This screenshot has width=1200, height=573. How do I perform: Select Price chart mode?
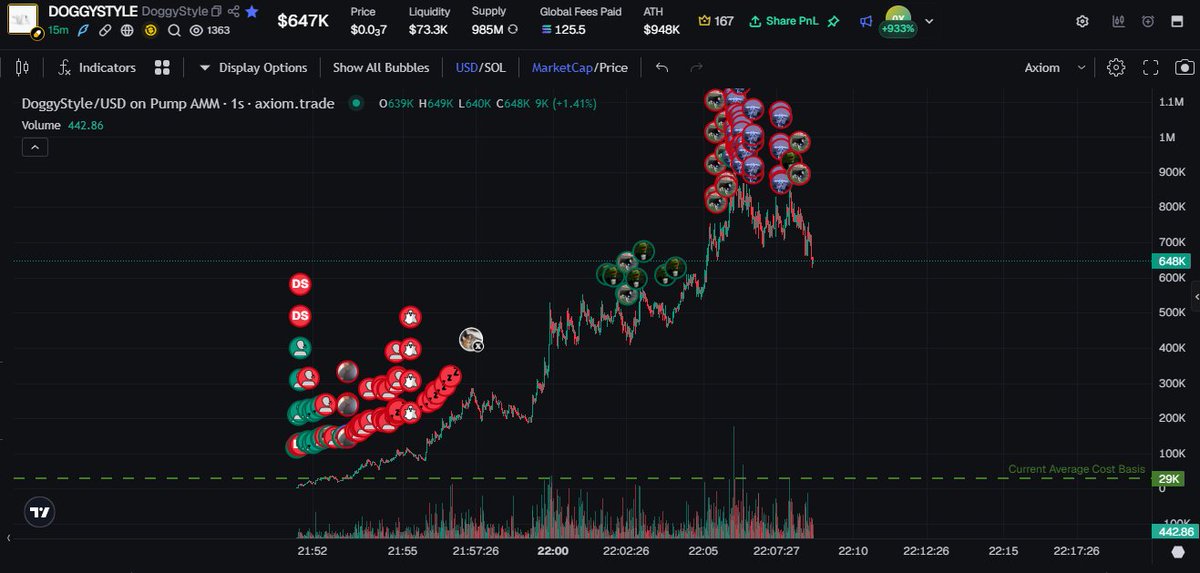coord(614,67)
